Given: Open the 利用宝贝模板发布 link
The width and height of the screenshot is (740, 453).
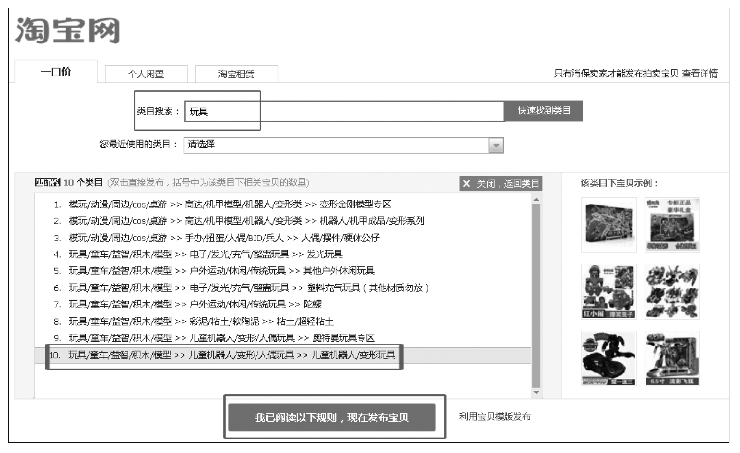Looking at the screenshot, I should [495, 416].
